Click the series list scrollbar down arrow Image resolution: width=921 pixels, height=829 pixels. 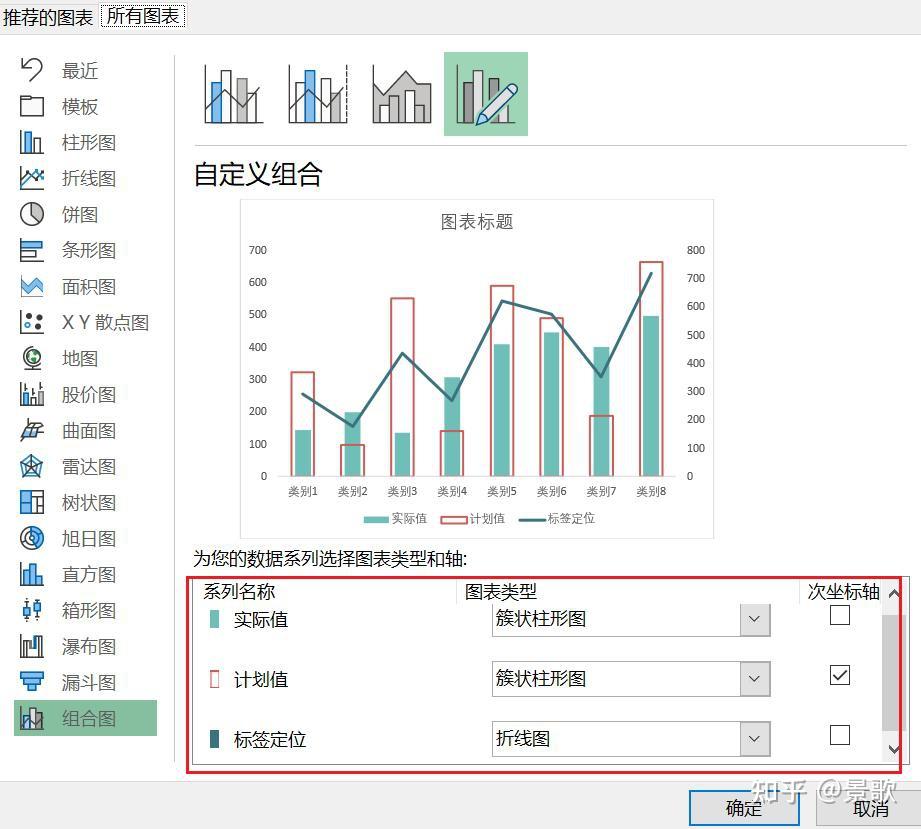pyautogui.click(x=895, y=748)
